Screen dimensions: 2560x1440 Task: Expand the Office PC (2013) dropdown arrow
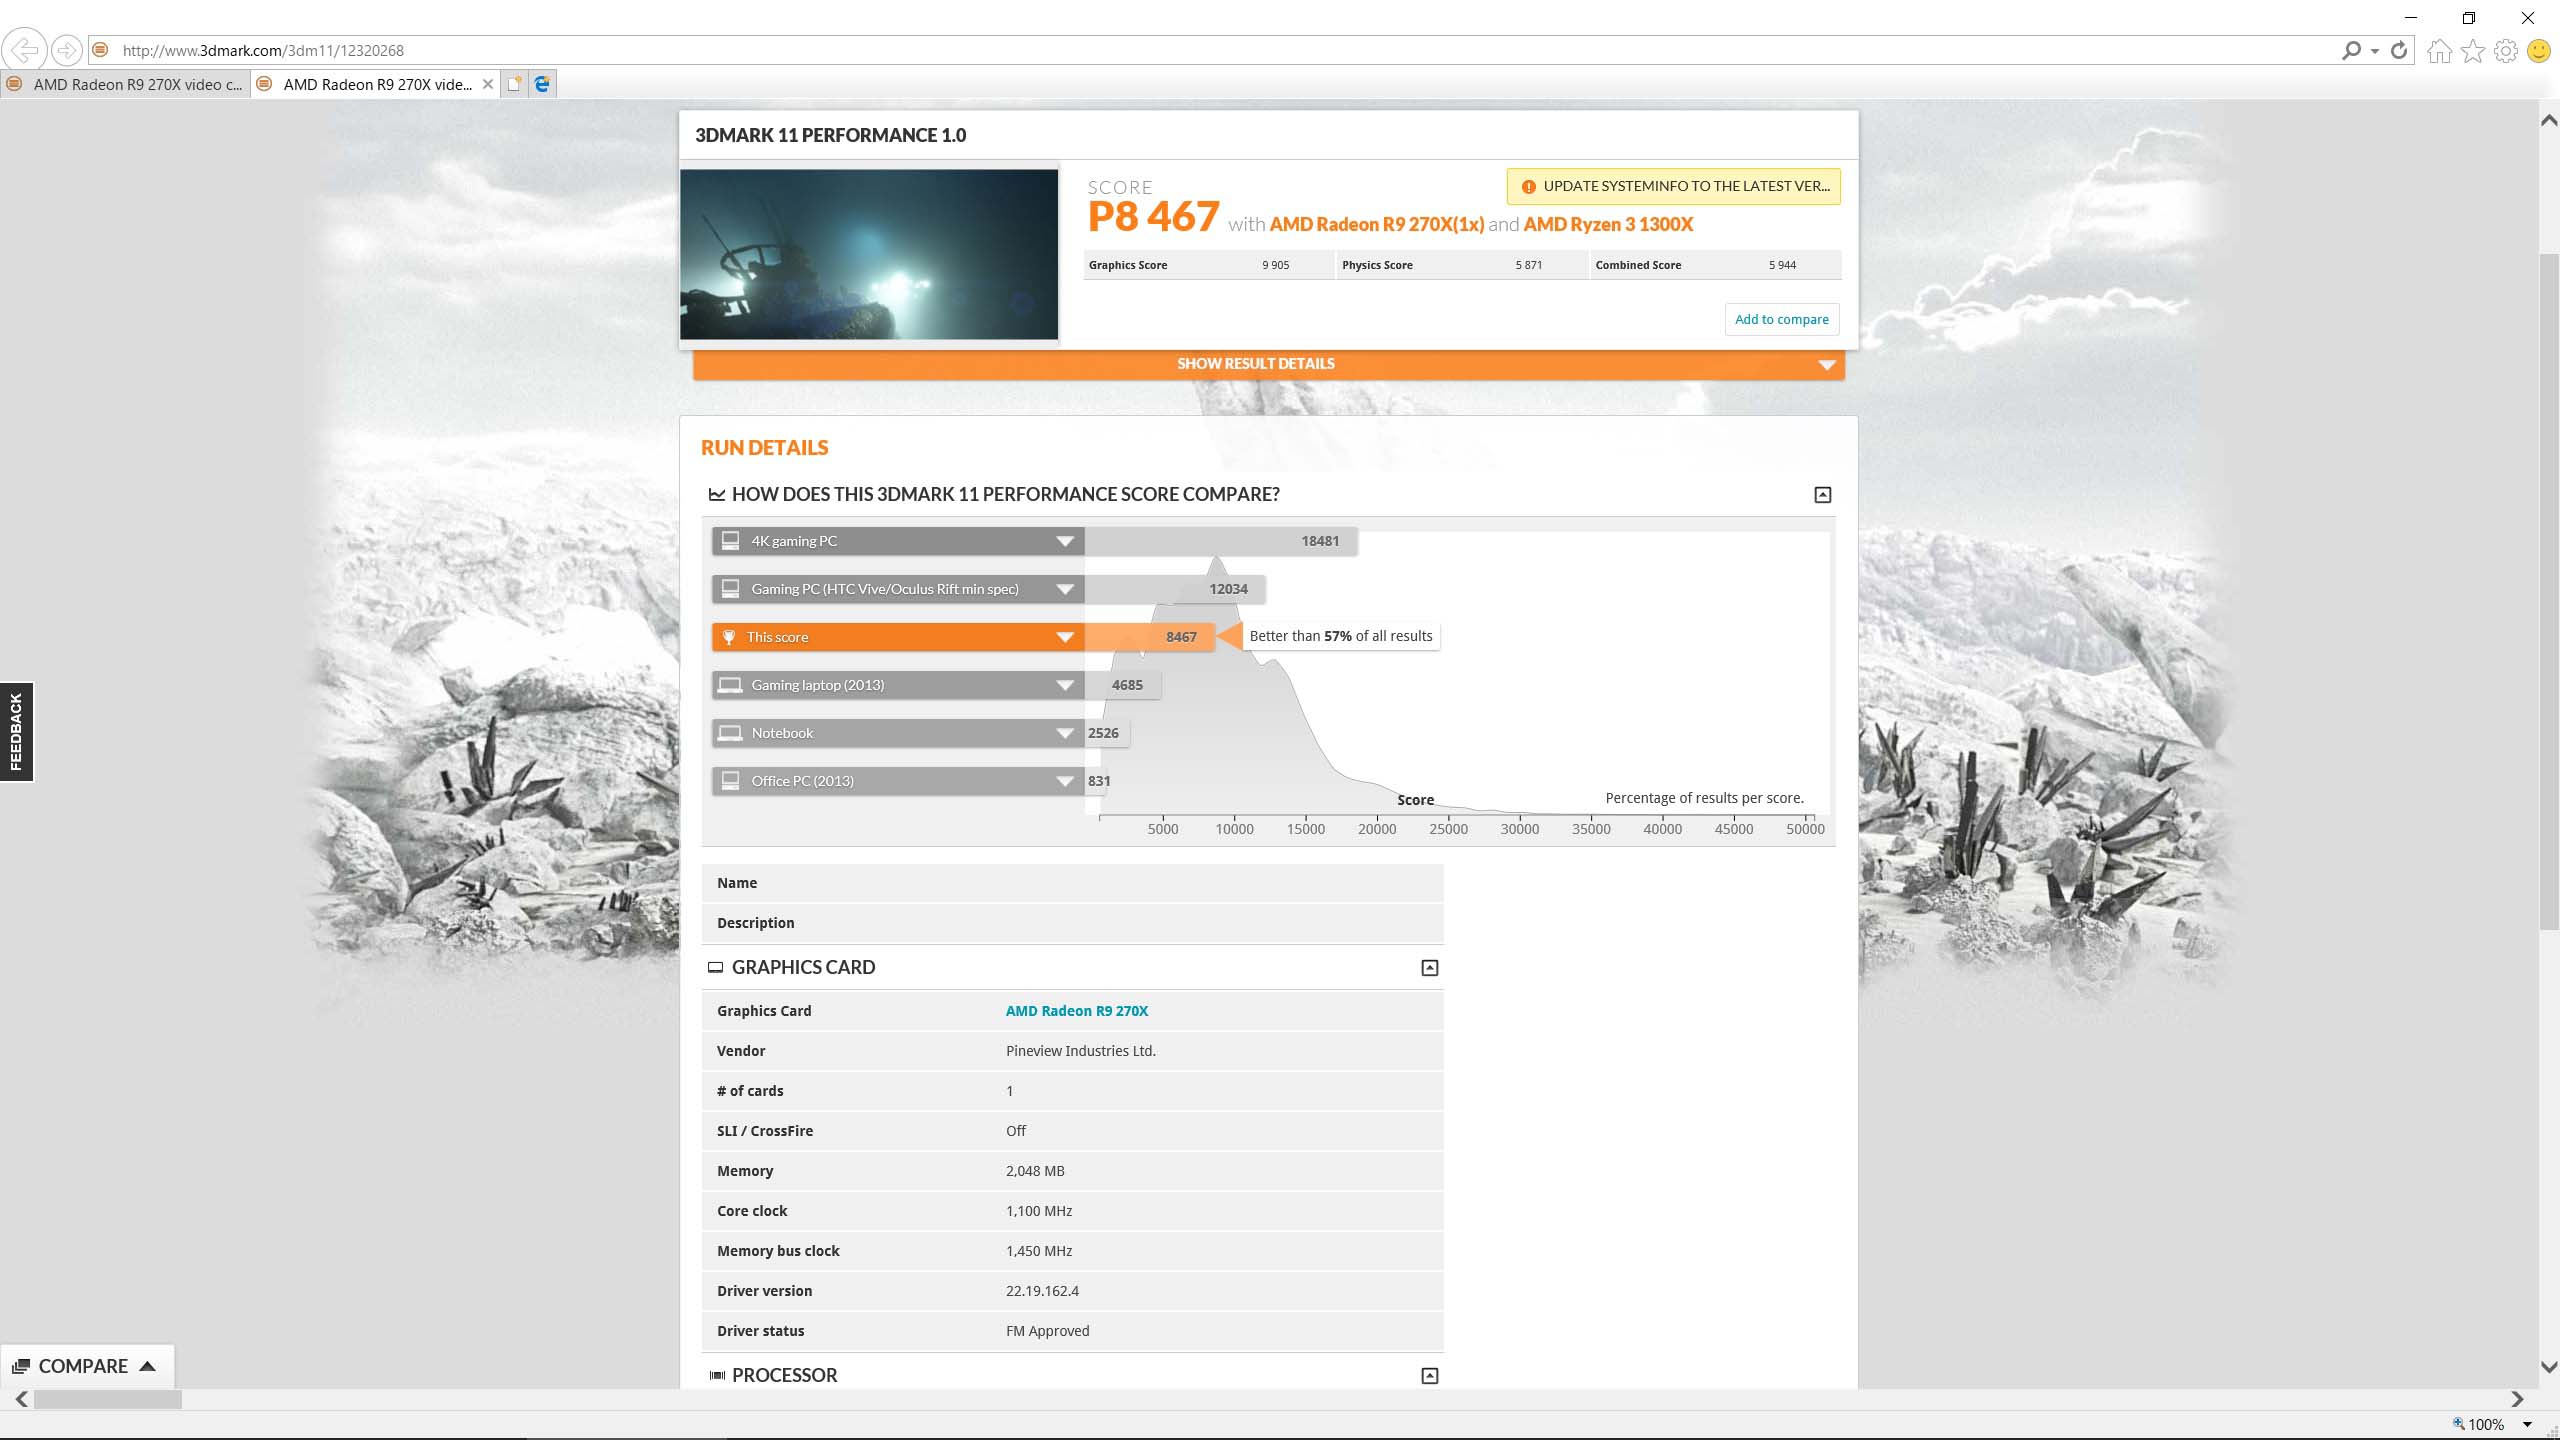tap(1065, 781)
